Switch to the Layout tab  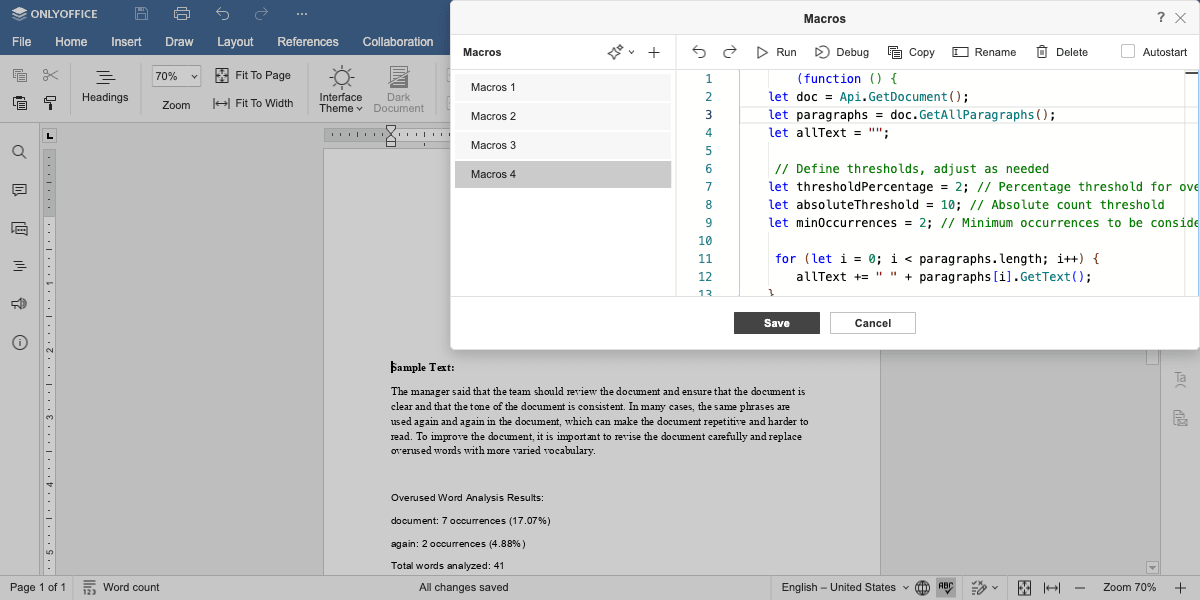pyautogui.click(x=235, y=42)
